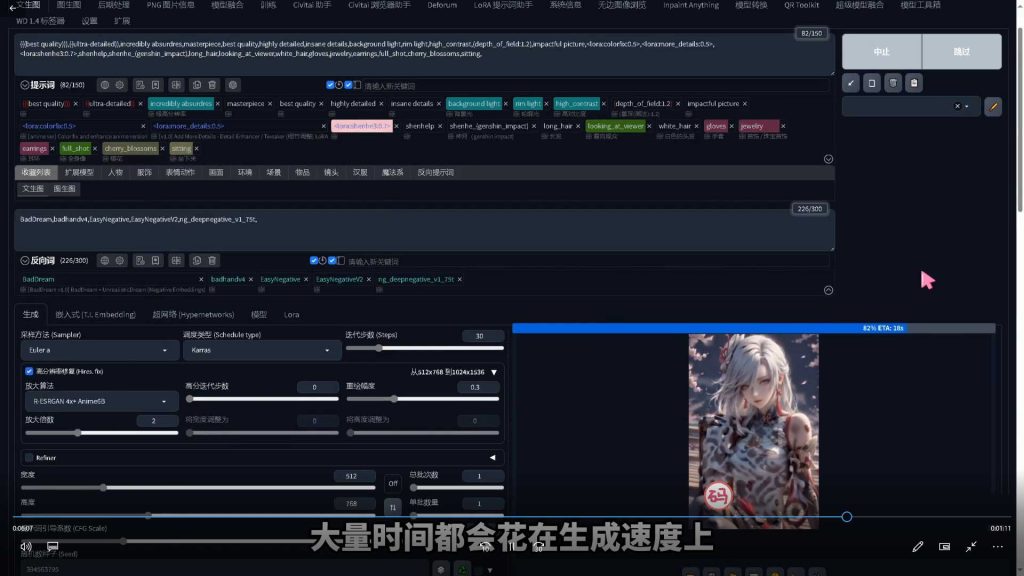Screen dimensions: 1024x576
Task: Open the video player more options menu
Action: click(x=997, y=547)
